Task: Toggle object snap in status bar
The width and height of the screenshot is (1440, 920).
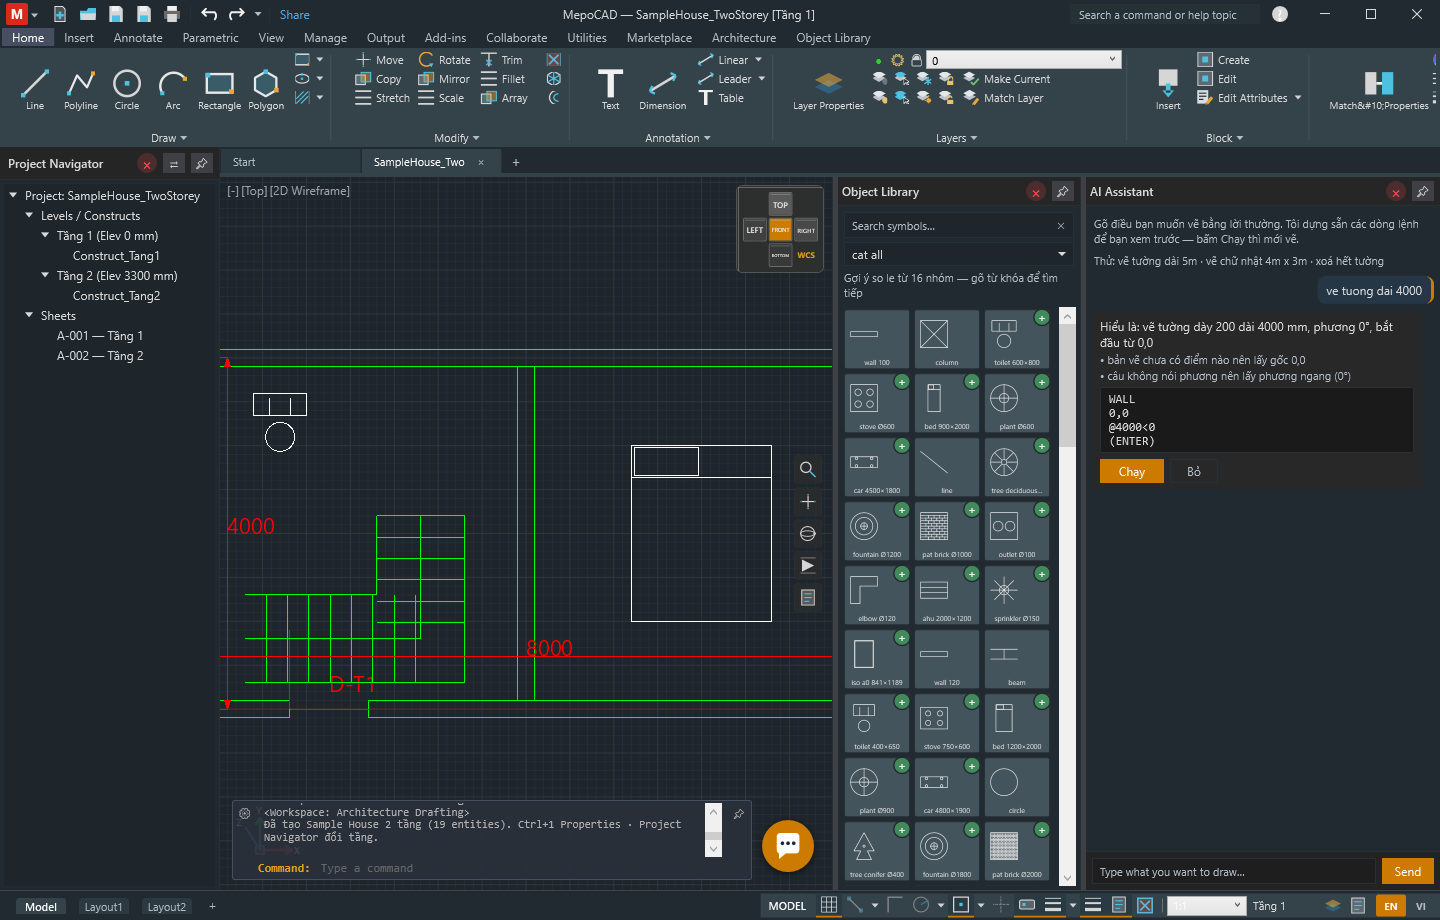Action: click(x=961, y=905)
